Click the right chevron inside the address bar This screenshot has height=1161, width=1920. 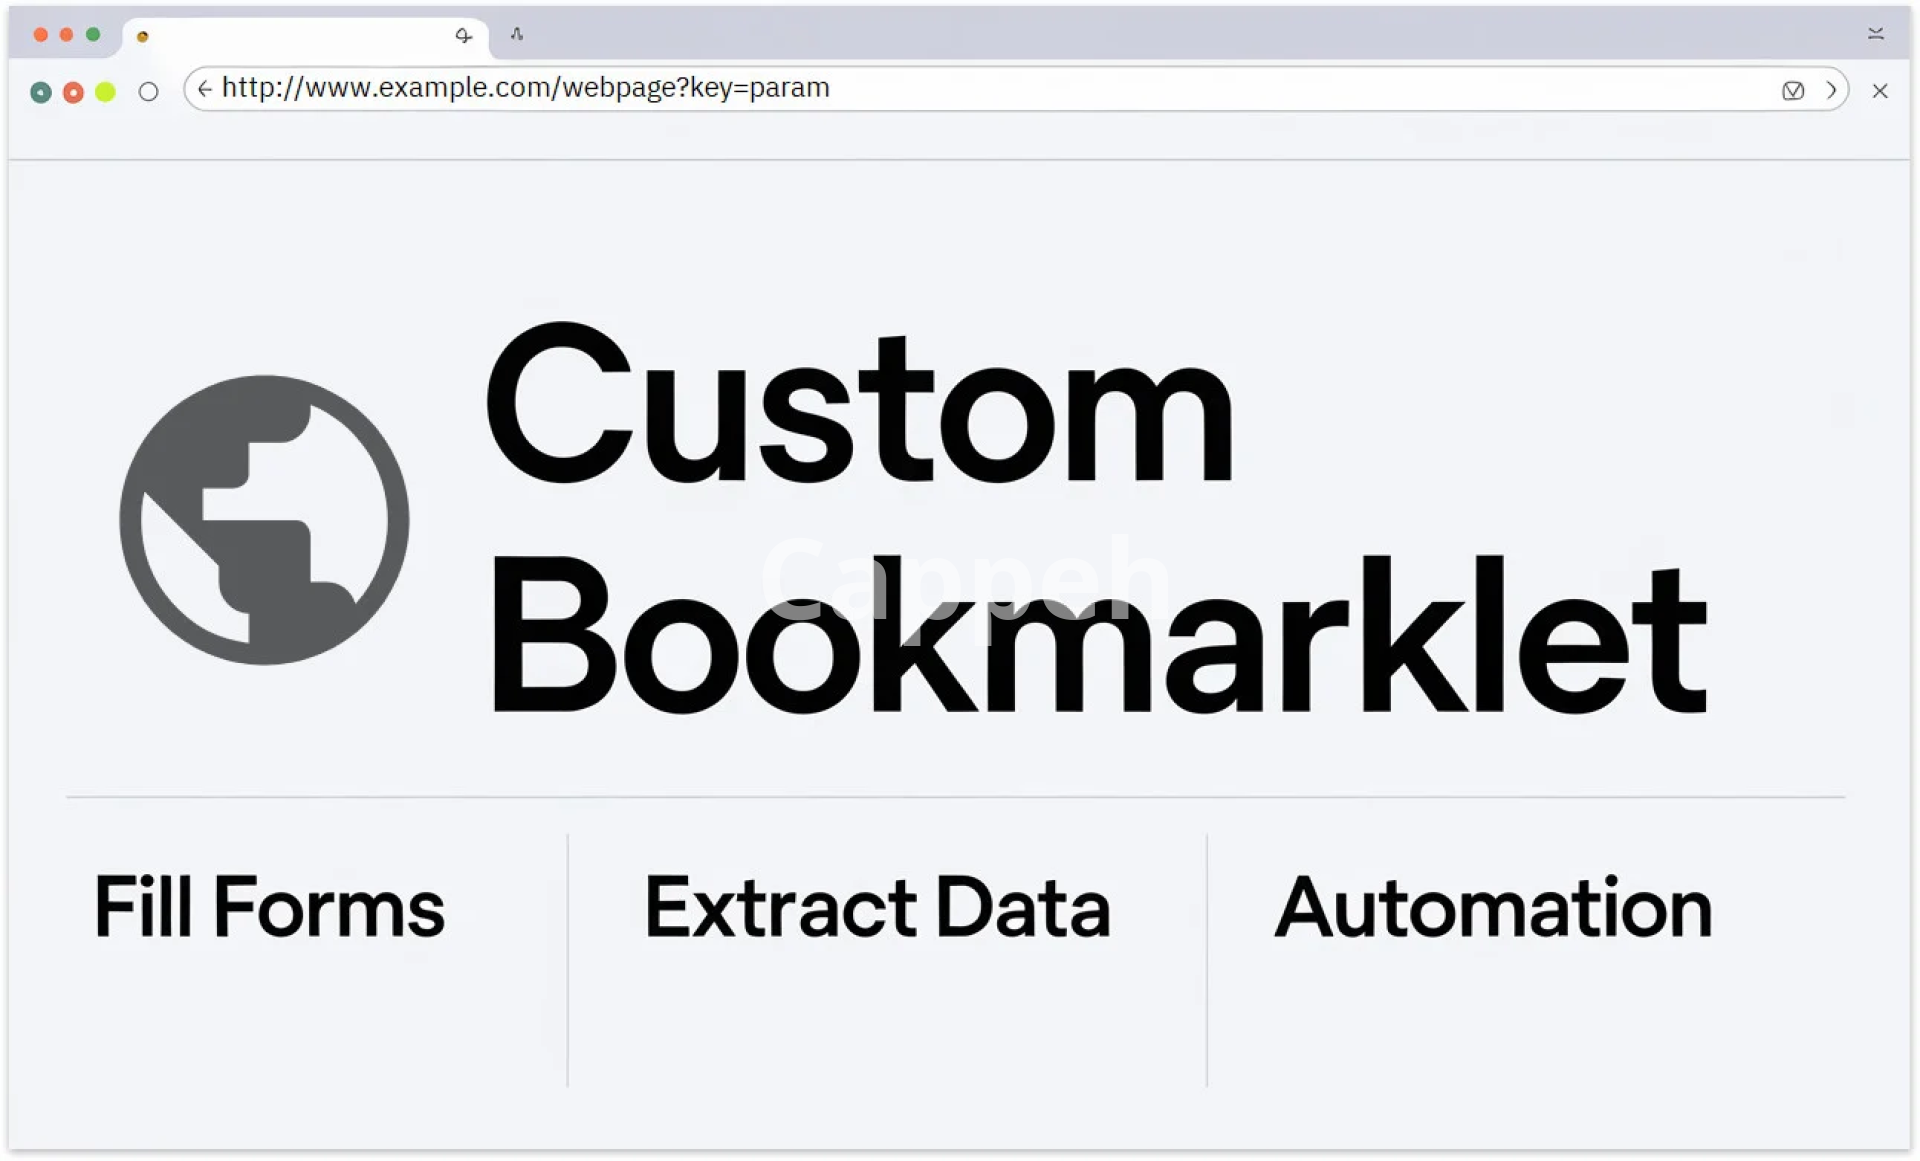(x=1831, y=90)
